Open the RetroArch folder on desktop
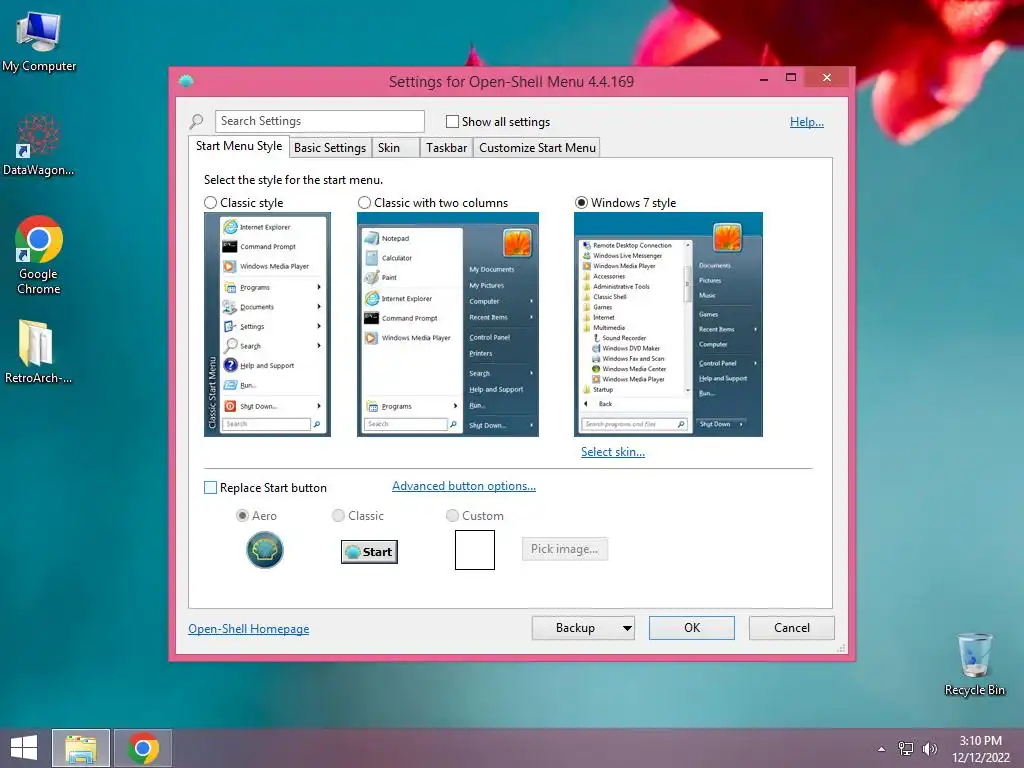Viewport: 1024px width, 768px height. (39, 351)
